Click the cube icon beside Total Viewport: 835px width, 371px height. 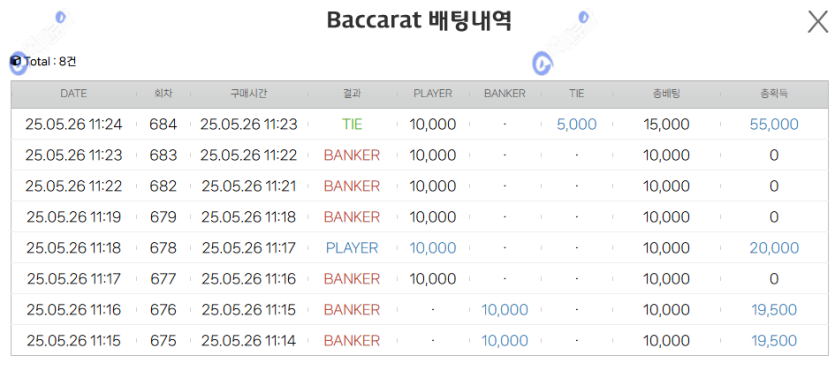click(x=15, y=61)
